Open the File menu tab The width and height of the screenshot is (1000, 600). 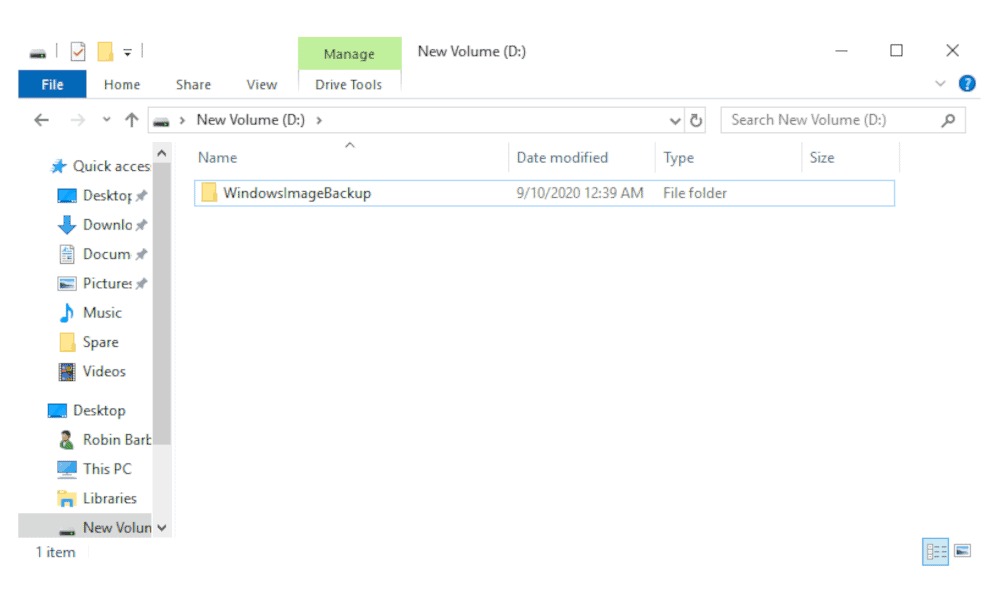52,84
